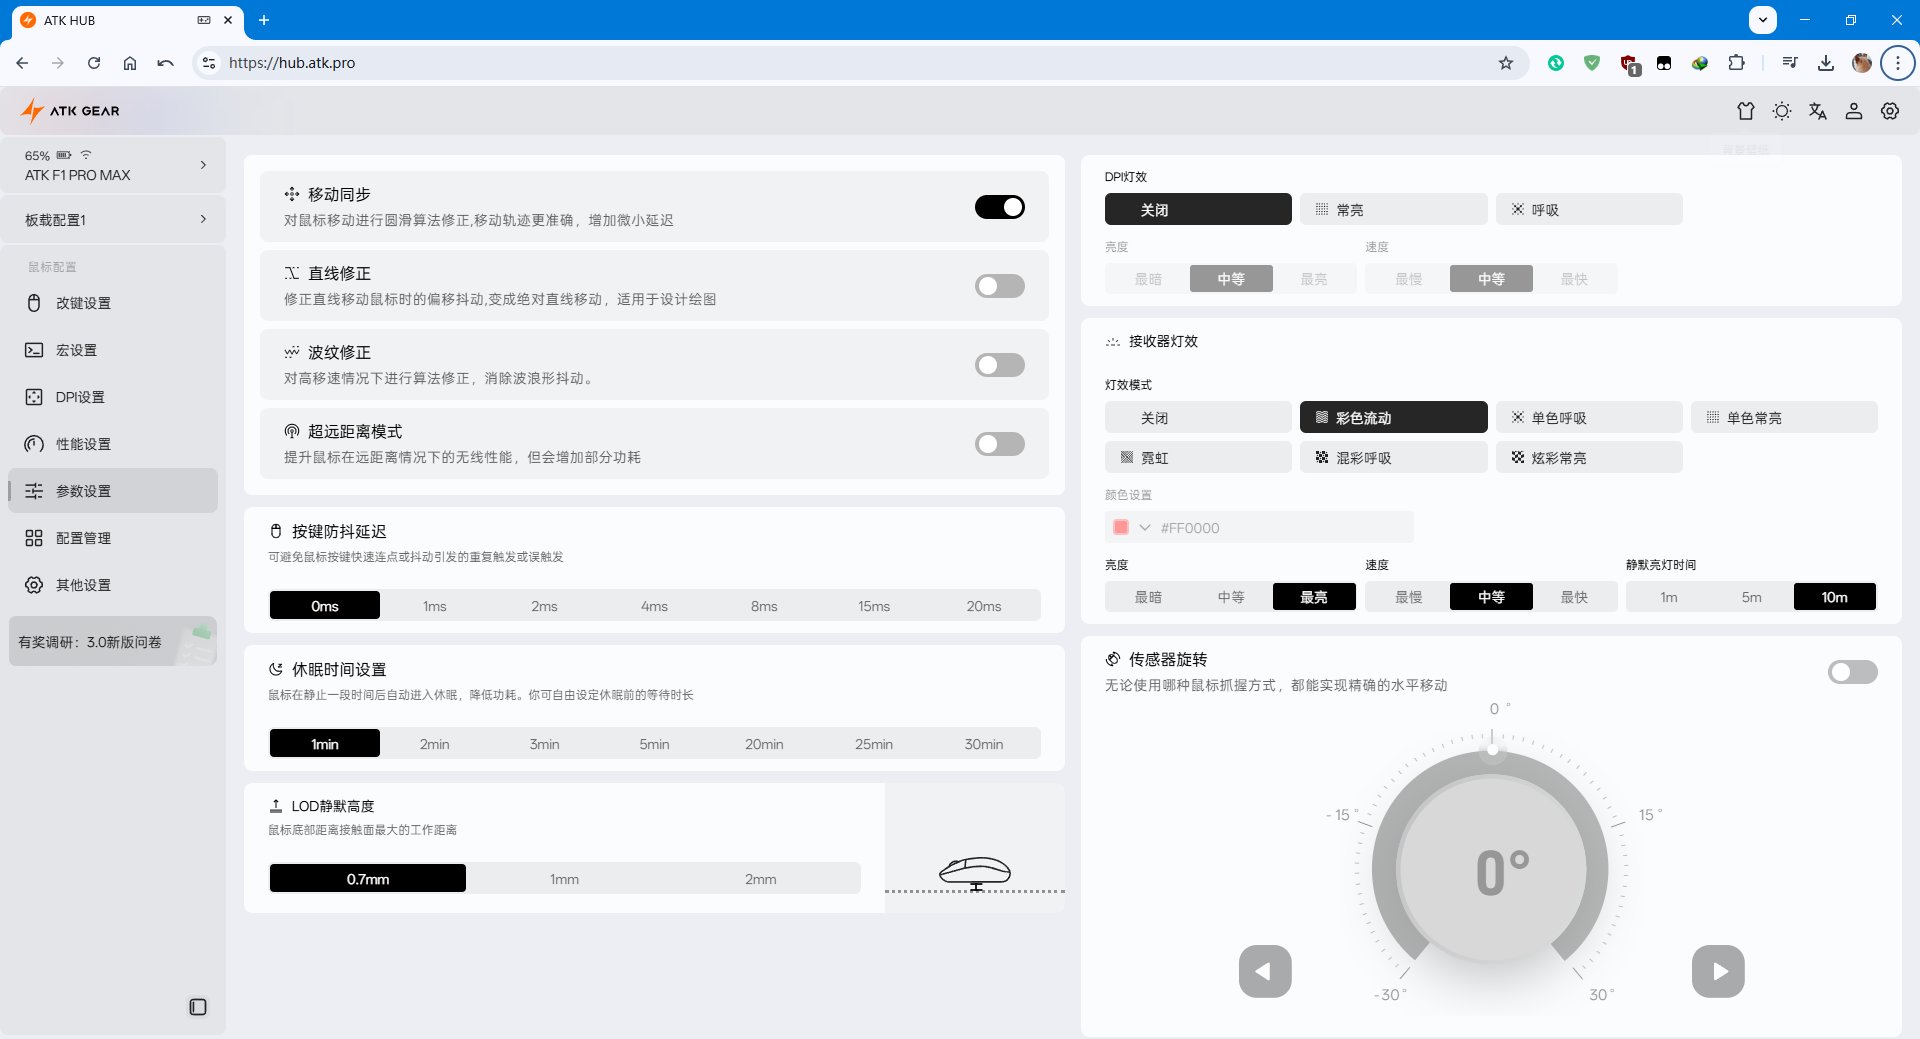The width and height of the screenshot is (1920, 1039).
Task: Expand the 板载配置1 profile selector
Action: click(203, 219)
